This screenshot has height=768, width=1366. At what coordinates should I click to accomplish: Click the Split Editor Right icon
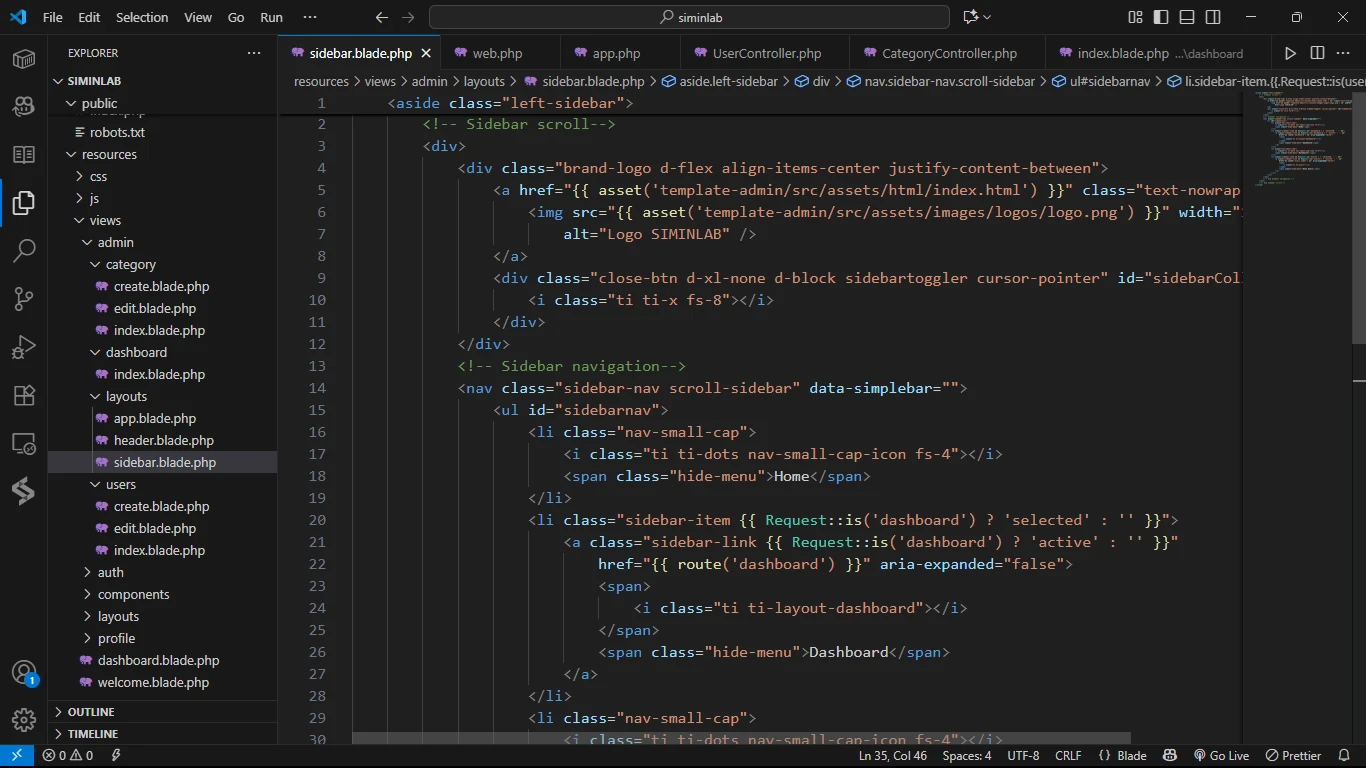tap(1317, 53)
